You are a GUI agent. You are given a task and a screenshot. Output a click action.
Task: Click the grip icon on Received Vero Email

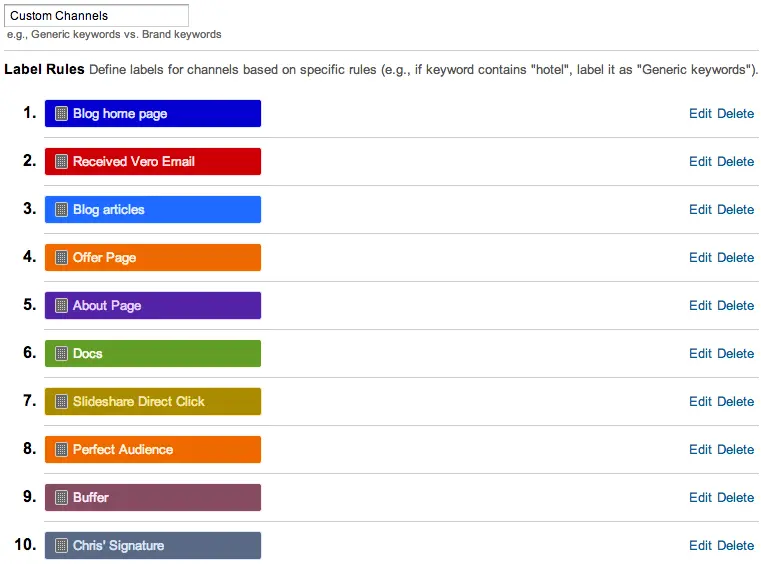point(61,162)
